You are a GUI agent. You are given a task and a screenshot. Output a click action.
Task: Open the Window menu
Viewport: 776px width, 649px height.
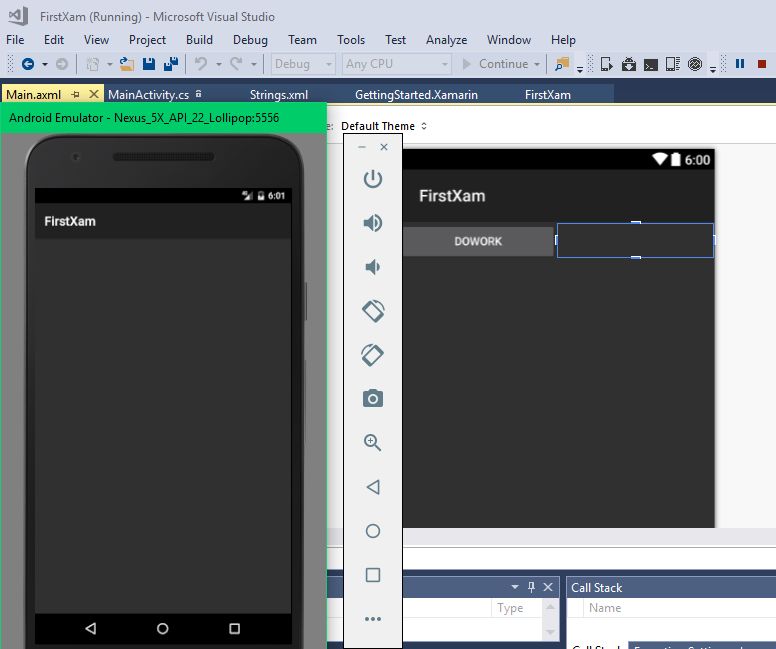(509, 40)
